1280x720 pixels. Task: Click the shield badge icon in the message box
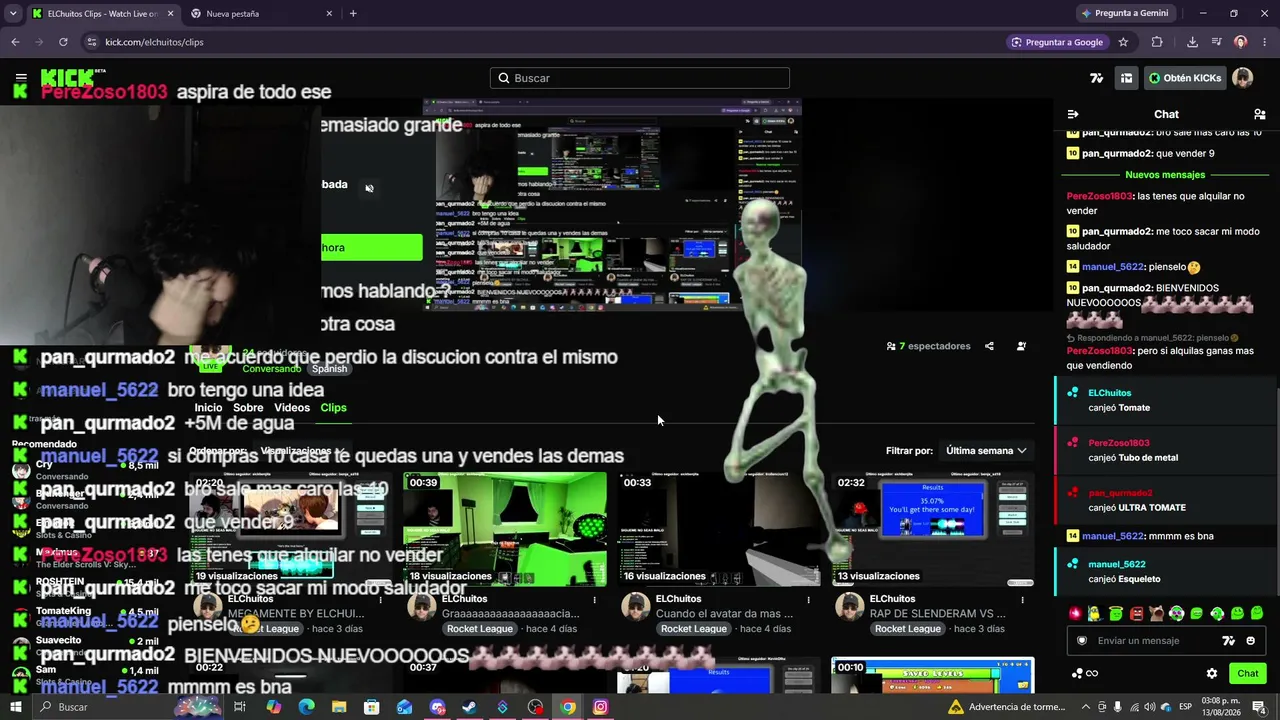(x=1081, y=641)
